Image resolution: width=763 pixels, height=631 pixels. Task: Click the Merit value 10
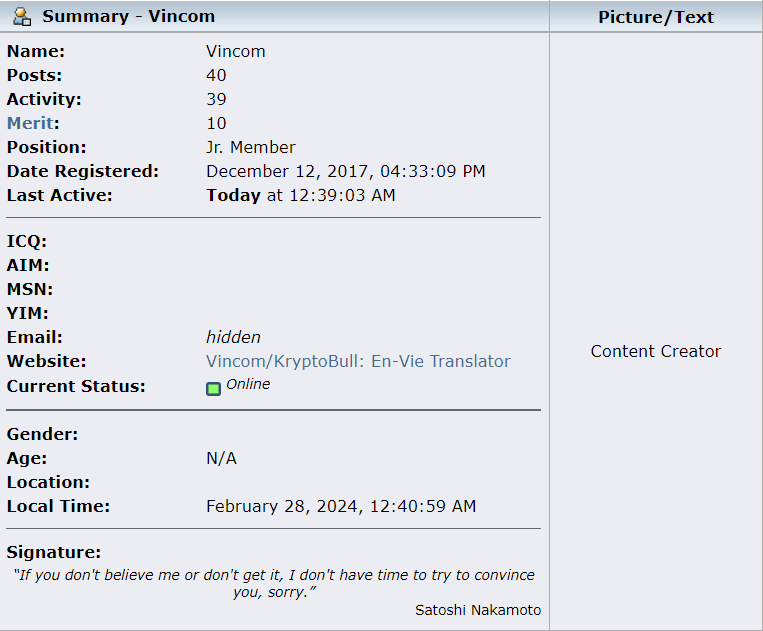pyautogui.click(x=216, y=124)
